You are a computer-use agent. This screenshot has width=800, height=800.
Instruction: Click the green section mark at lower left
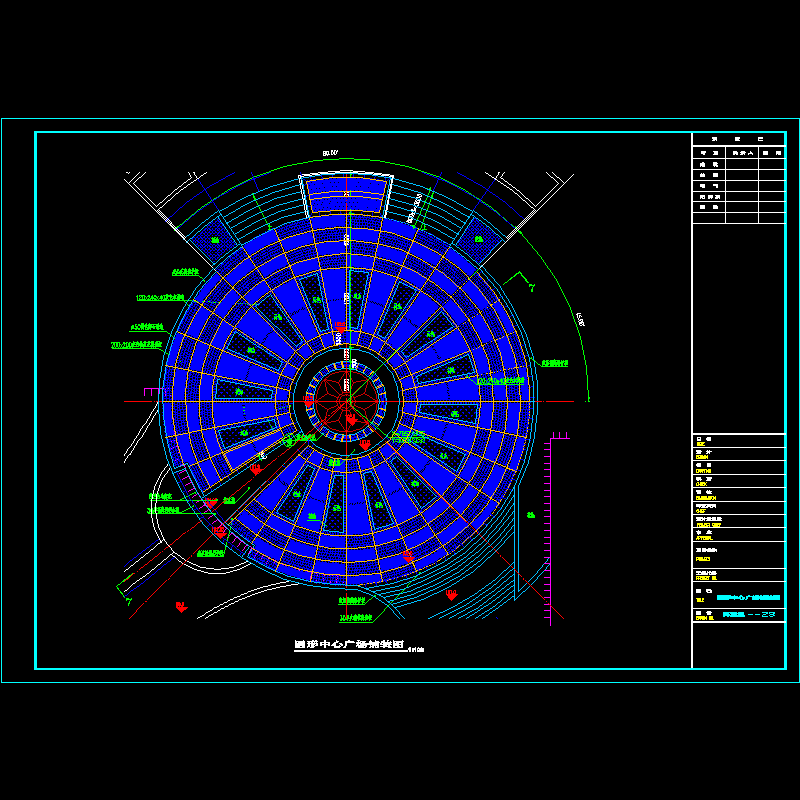[x=129, y=601]
